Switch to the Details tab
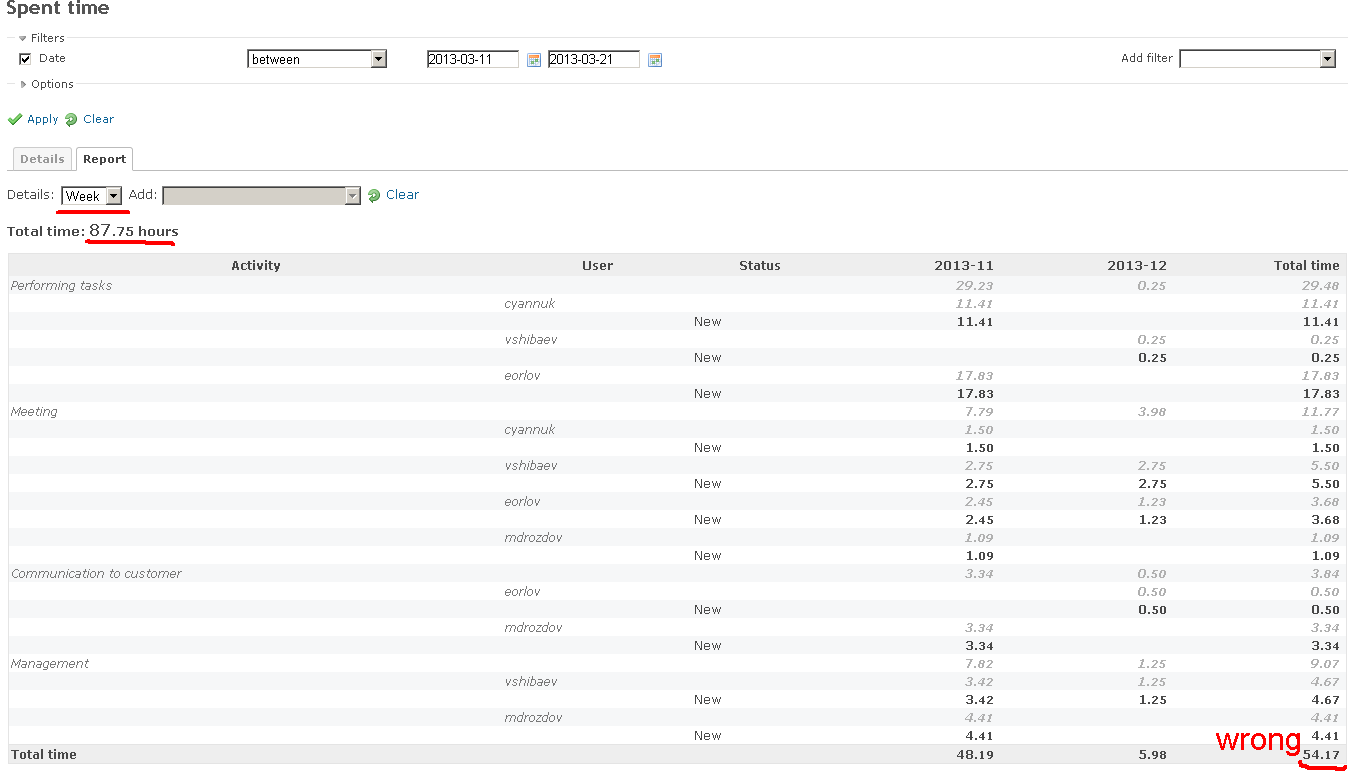 (42, 159)
